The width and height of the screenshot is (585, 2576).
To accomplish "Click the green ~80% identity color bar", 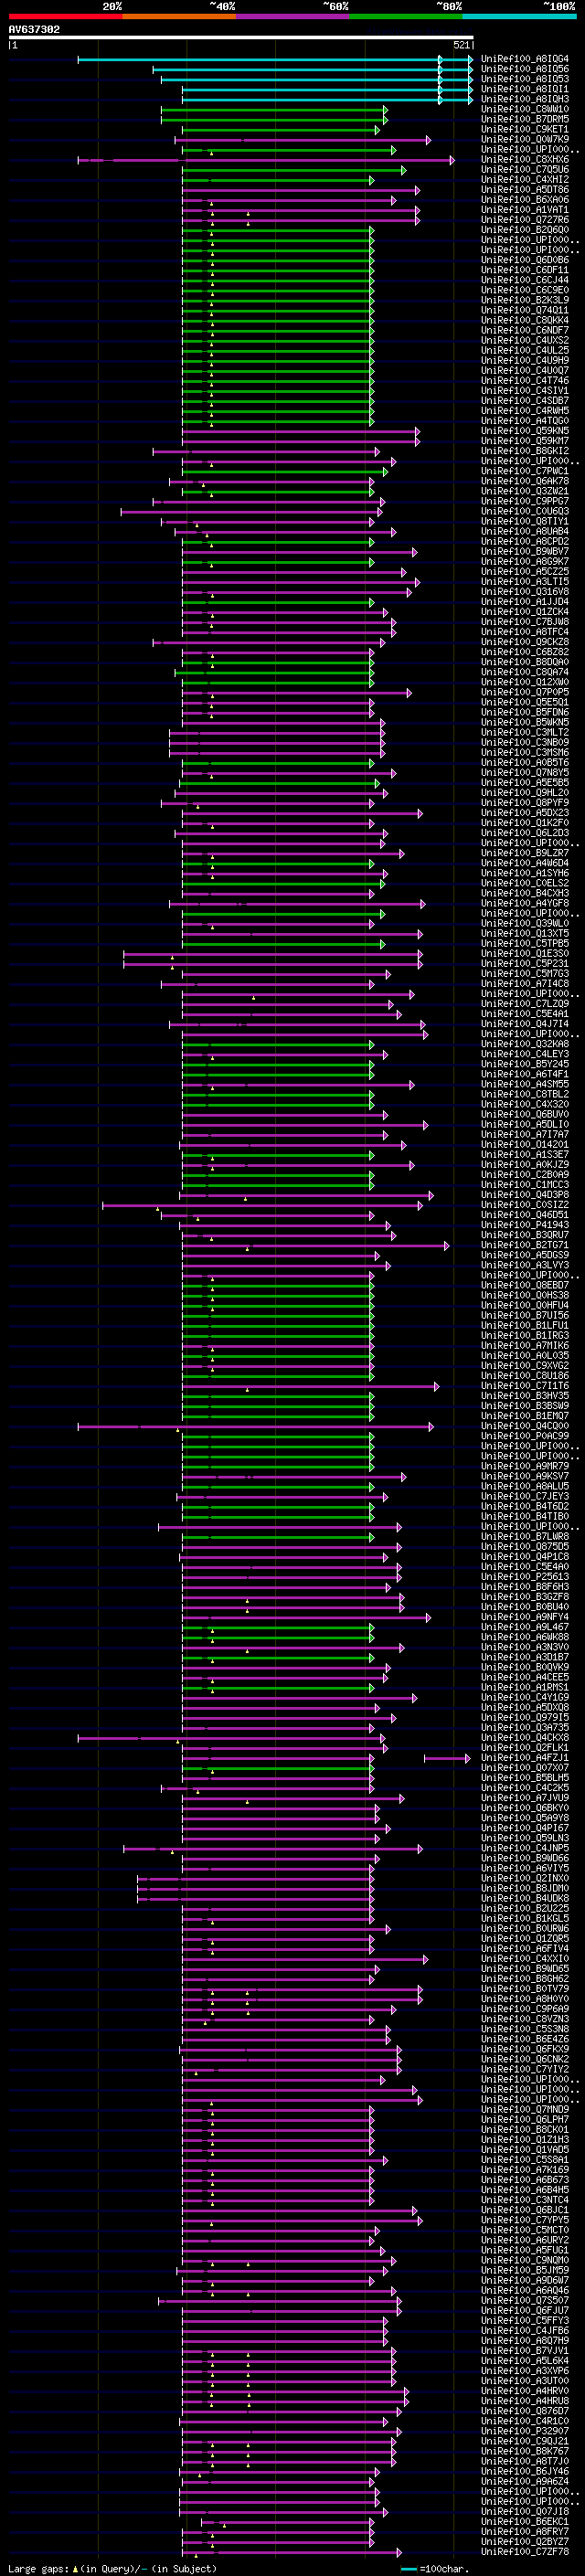I will 406,16.
